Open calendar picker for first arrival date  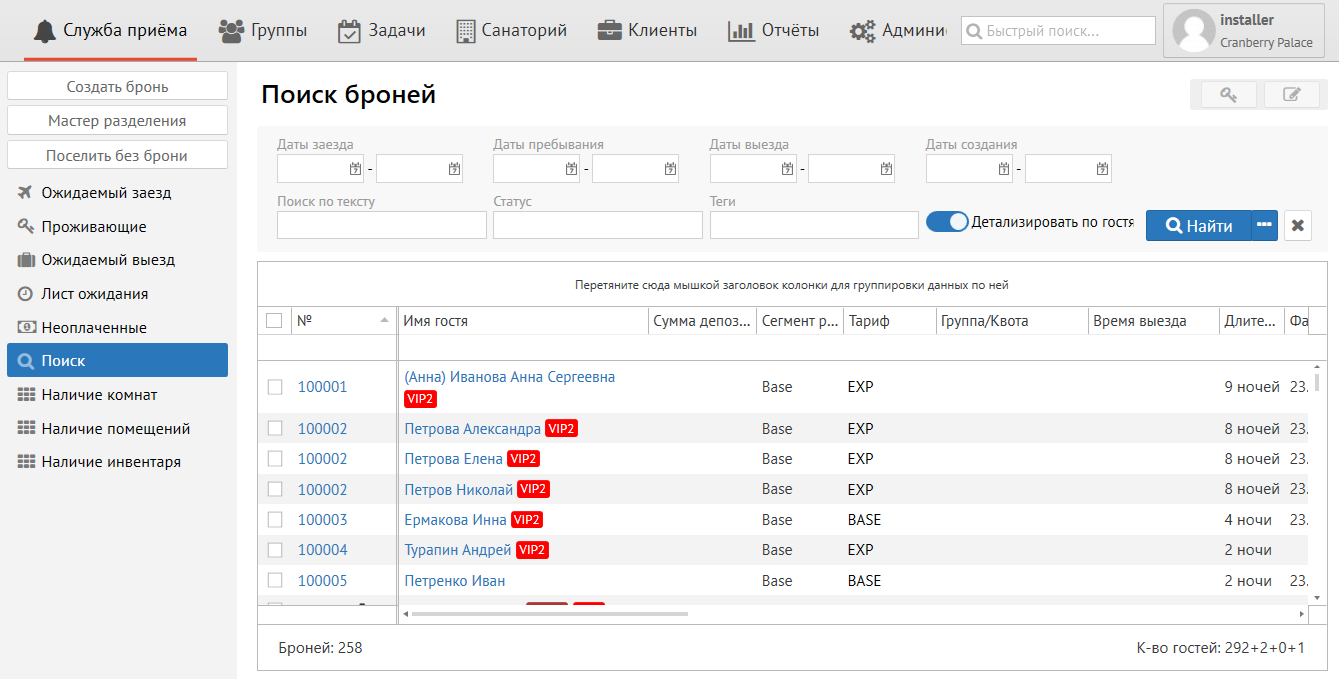pyautogui.click(x=355, y=169)
